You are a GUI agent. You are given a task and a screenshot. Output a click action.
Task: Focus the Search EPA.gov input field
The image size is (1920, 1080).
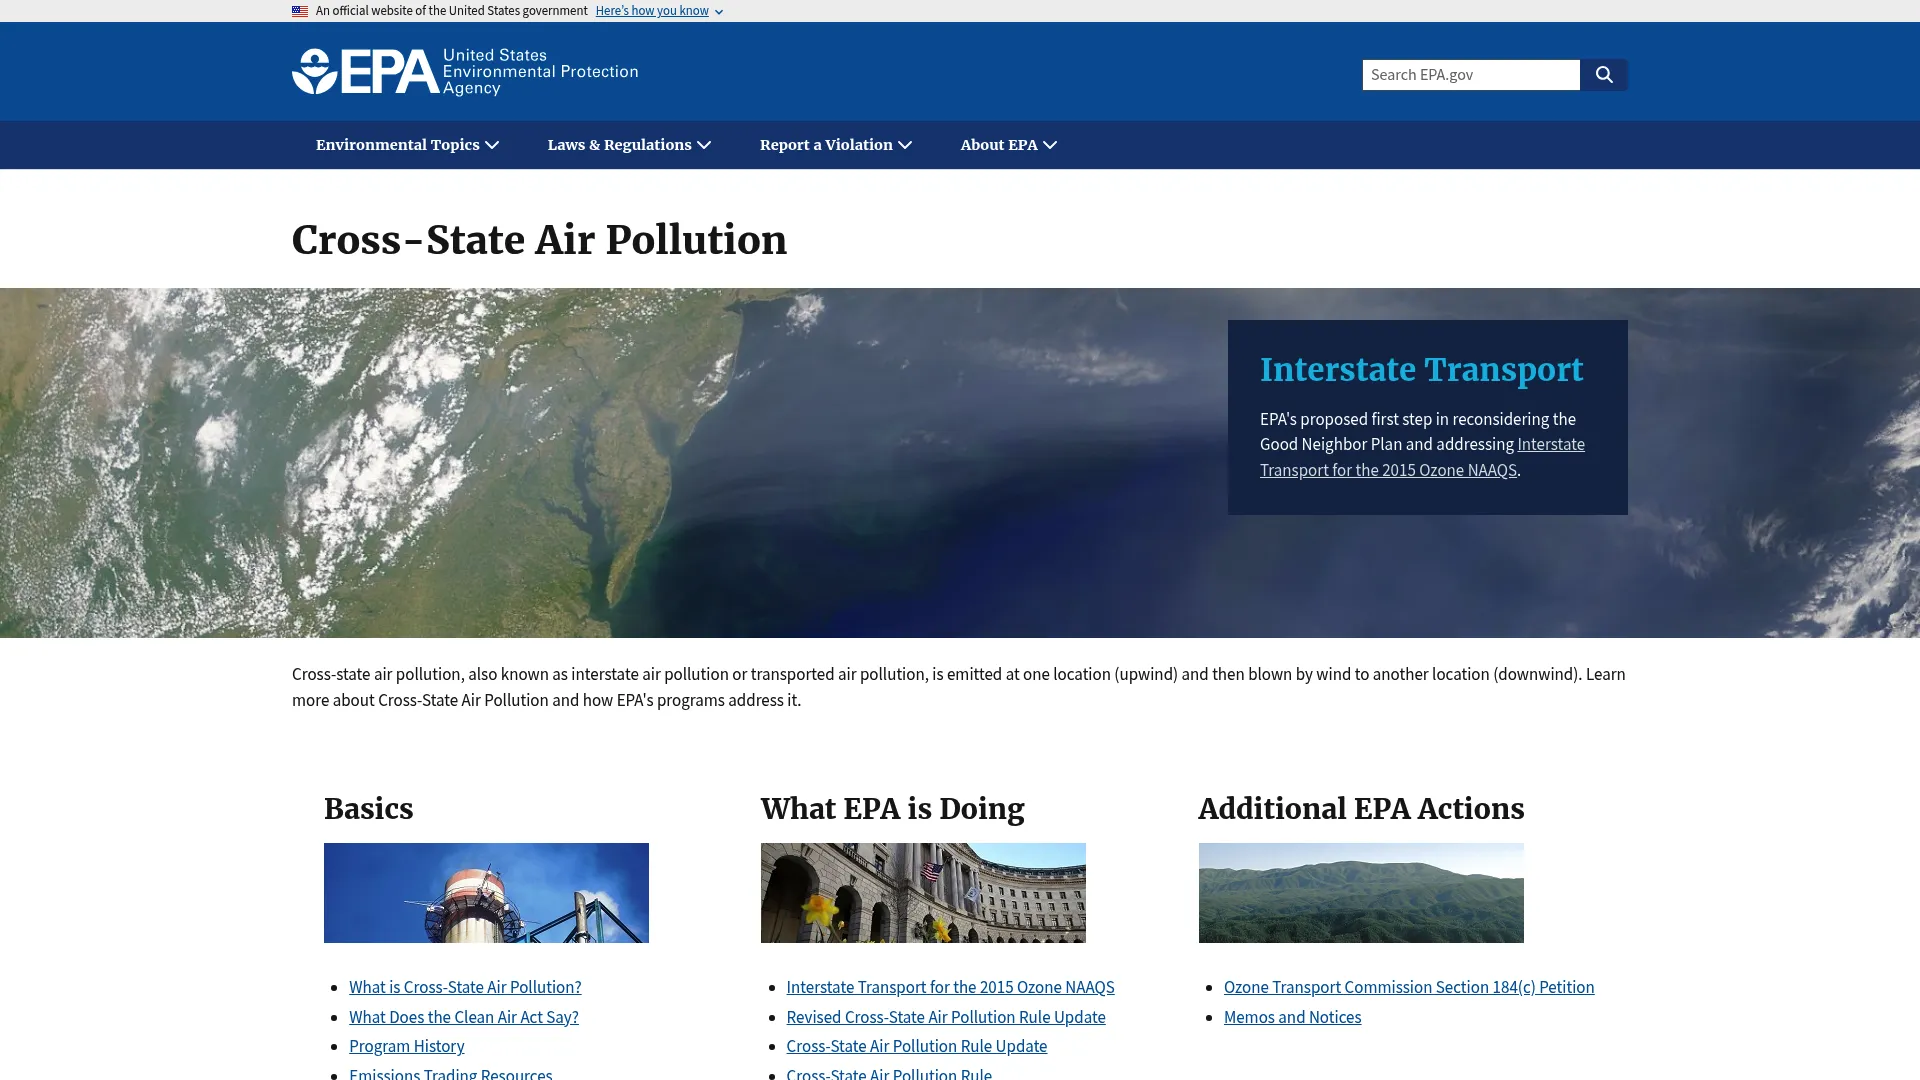click(x=1470, y=75)
